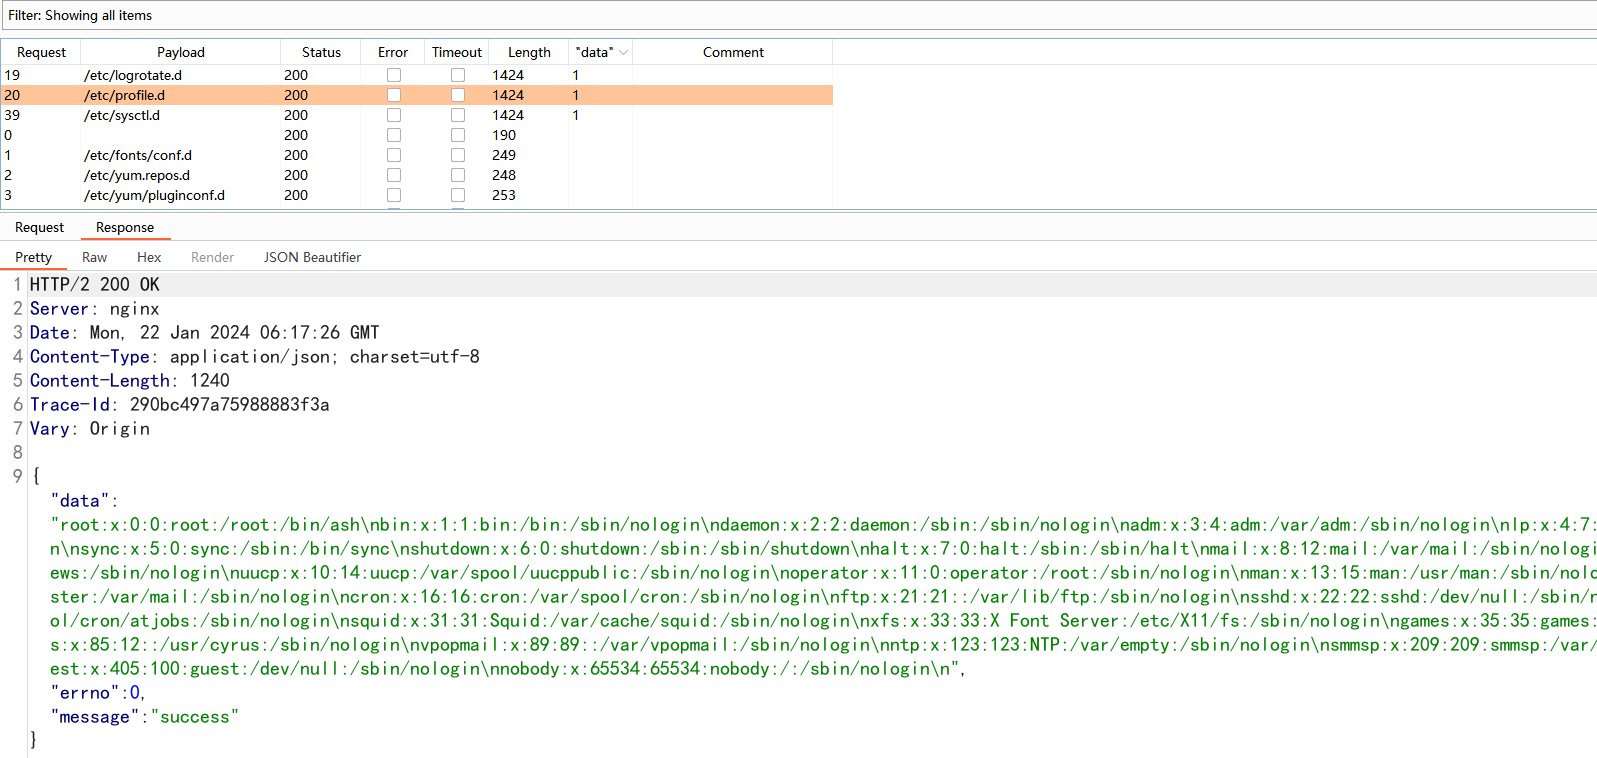Switch to the Request tab
The width and height of the screenshot is (1597, 758).
[40, 227]
